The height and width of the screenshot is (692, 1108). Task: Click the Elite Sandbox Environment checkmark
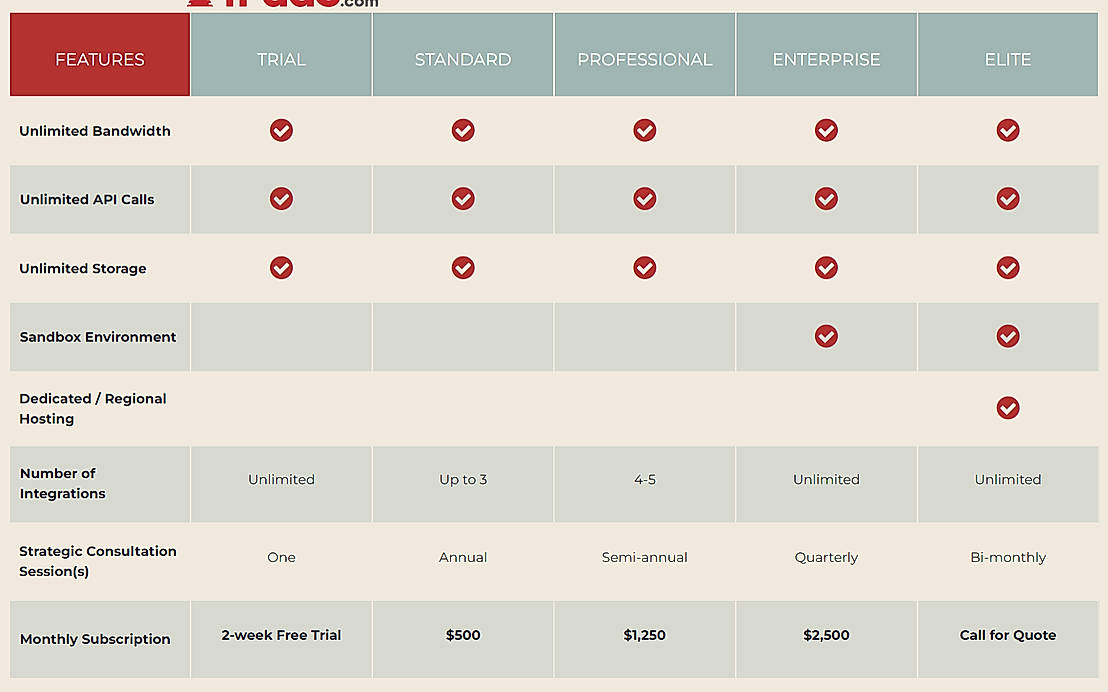[1008, 337]
